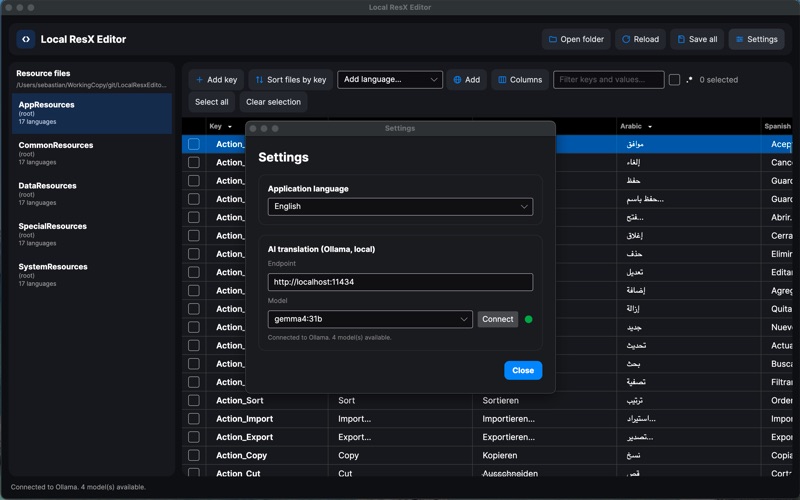800x500 pixels.
Task: Check the box for the Action_Import row
Action: [194, 419]
